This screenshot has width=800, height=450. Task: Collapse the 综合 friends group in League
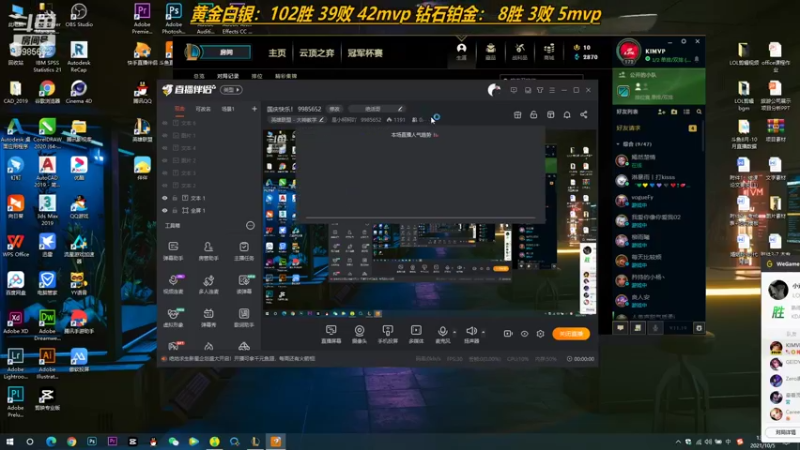(x=618, y=144)
